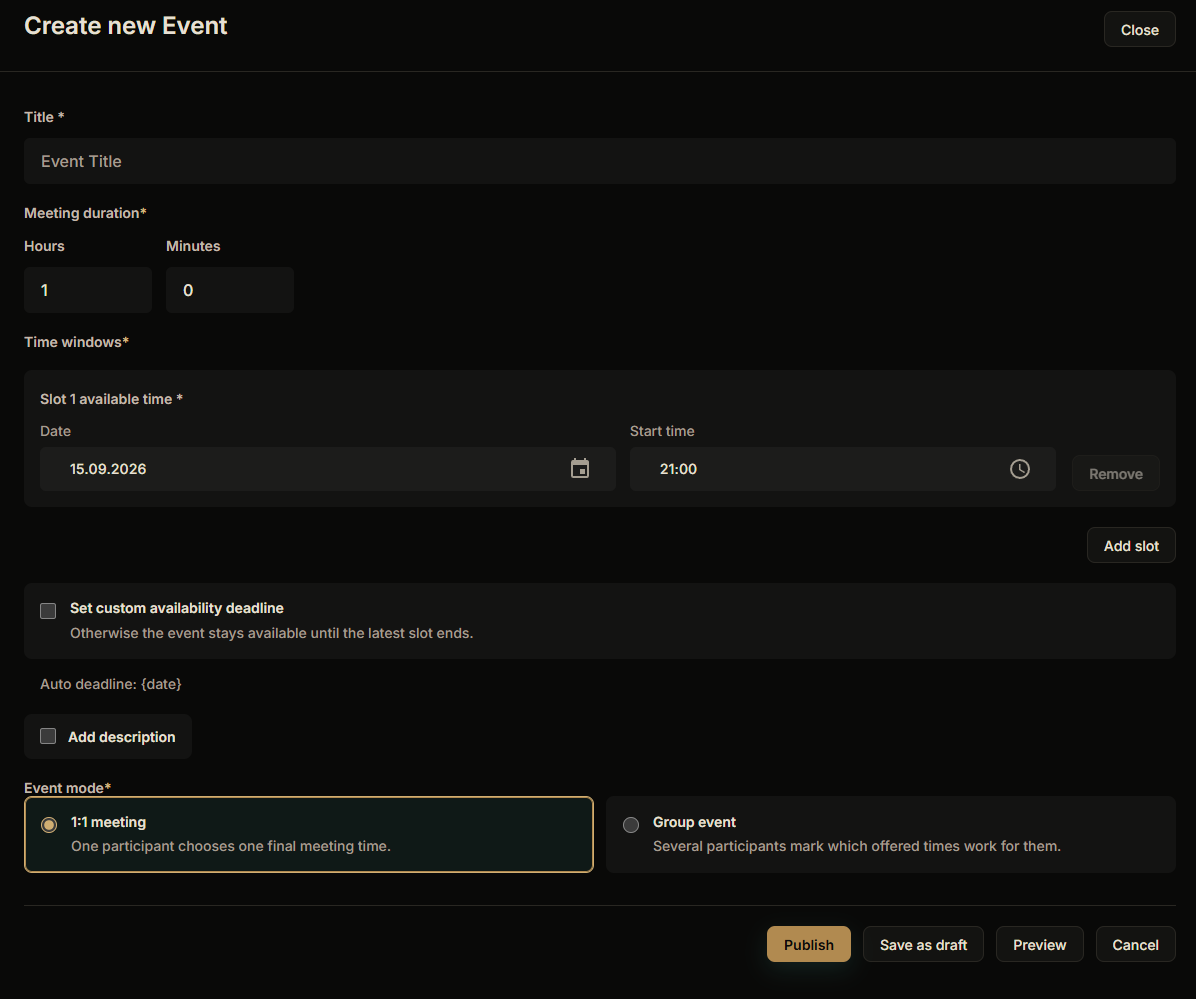Click 'Several participants mark which offered times' description

pyautogui.click(x=857, y=846)
